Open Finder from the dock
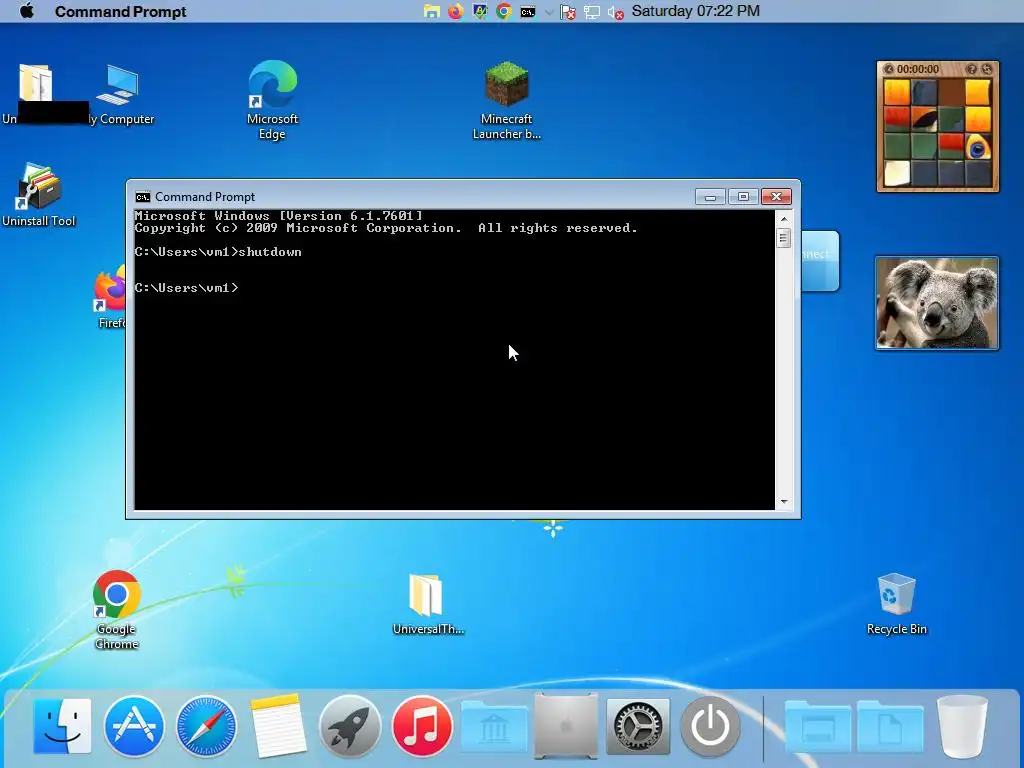 pos(63,726)
